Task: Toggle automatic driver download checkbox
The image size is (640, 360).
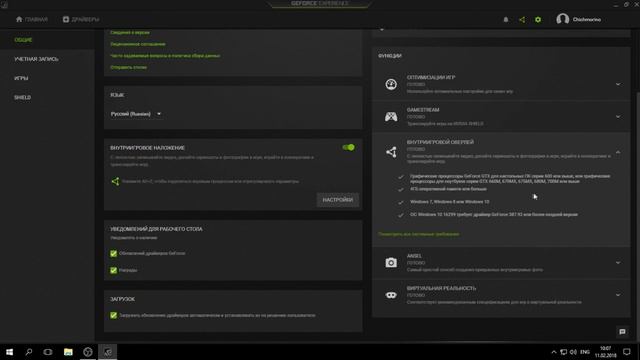Action: [x=113, y=316]
